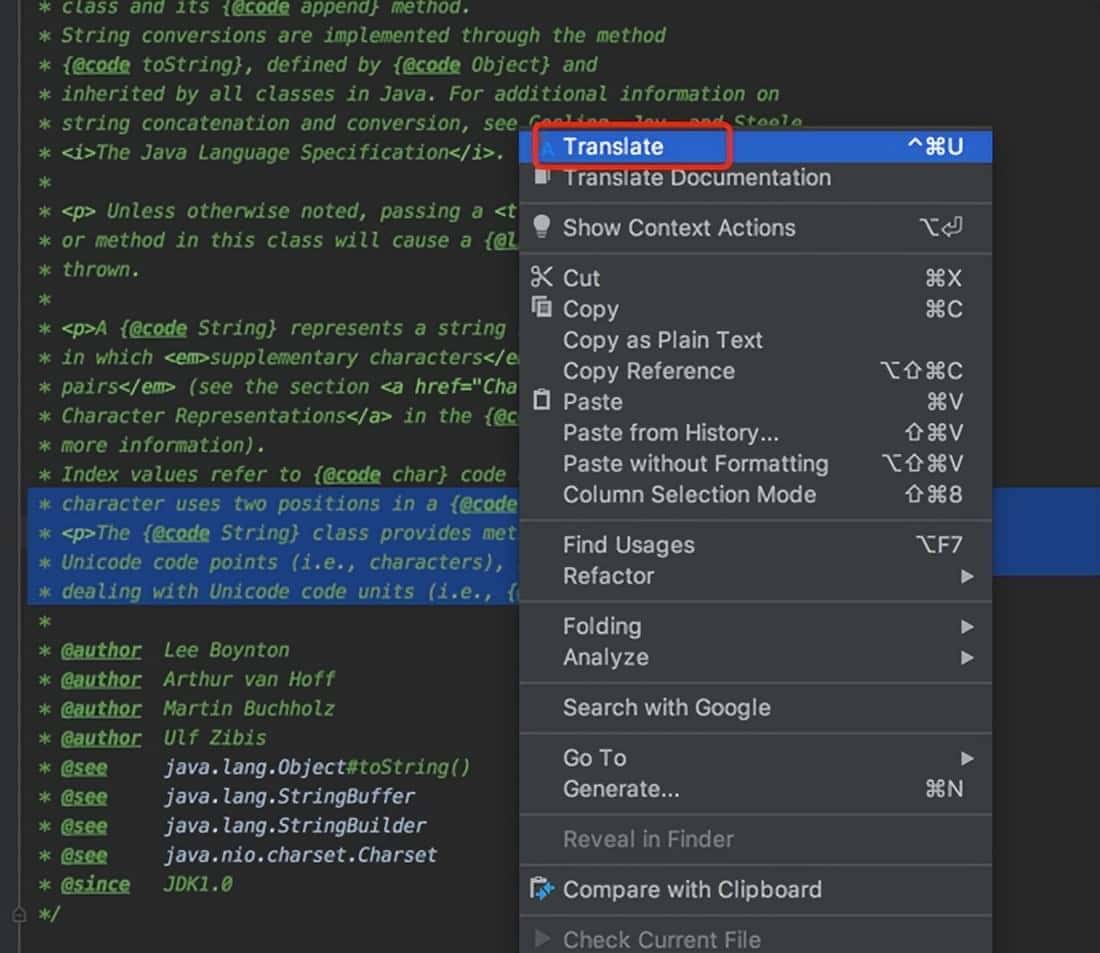Expand the Refactor submenu arrow
The height and width of the screenshot is (953, 1100).
[966, 576]
